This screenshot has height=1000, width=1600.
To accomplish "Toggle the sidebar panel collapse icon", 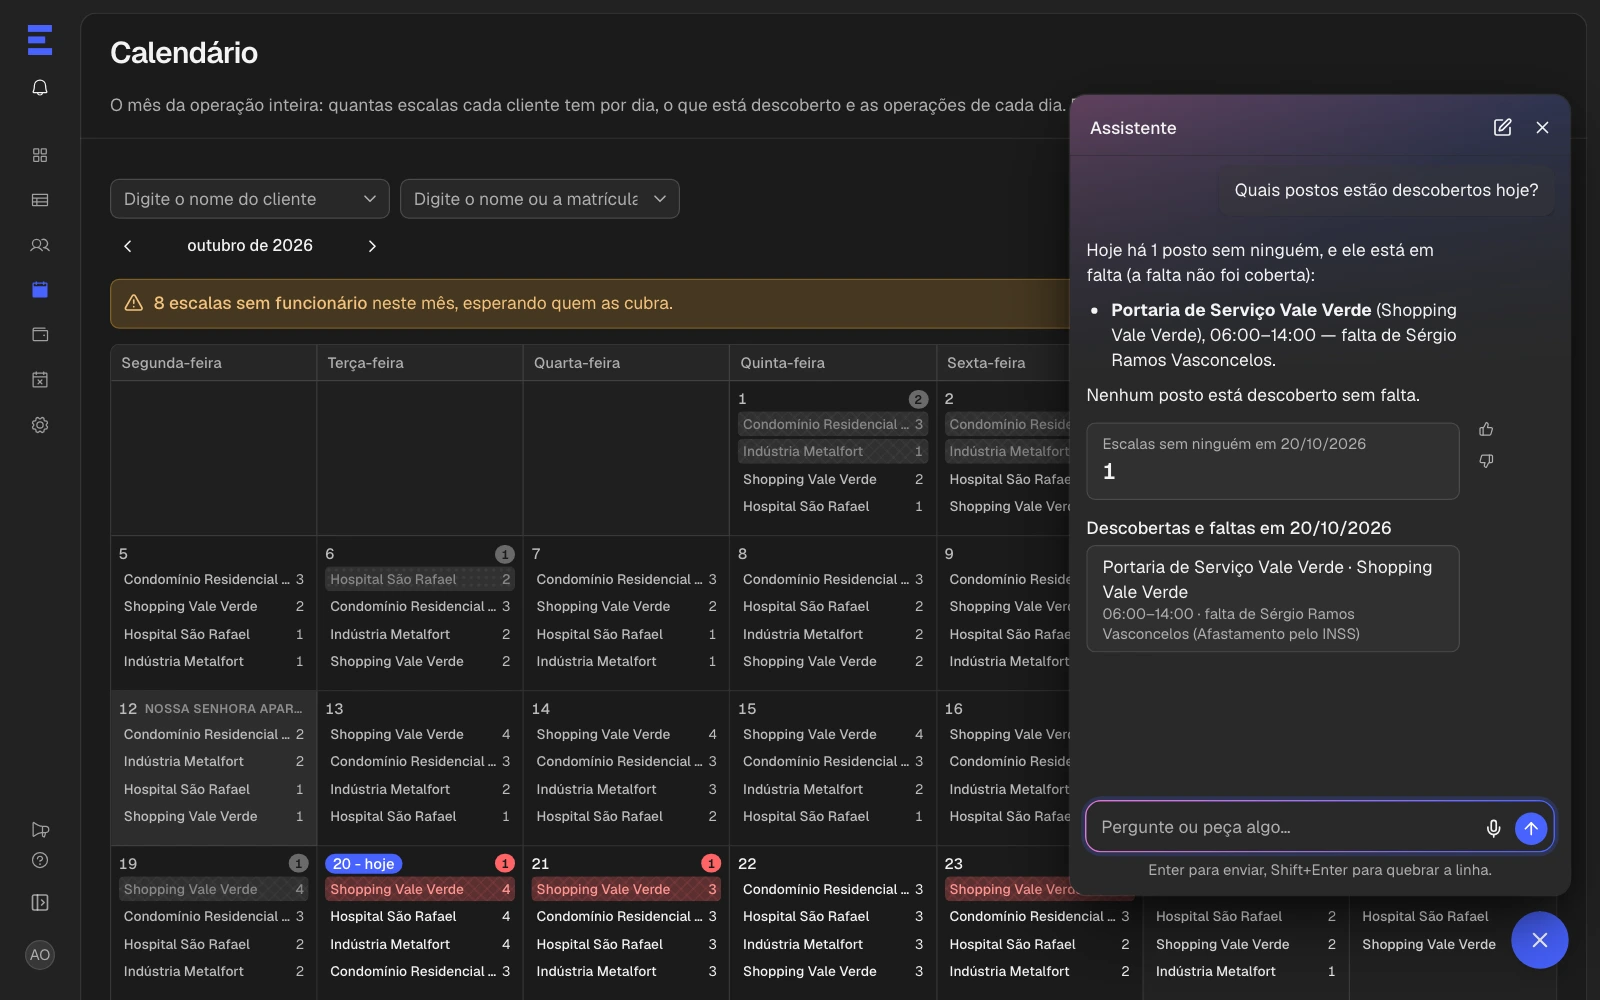I will (x=40, y=903).
